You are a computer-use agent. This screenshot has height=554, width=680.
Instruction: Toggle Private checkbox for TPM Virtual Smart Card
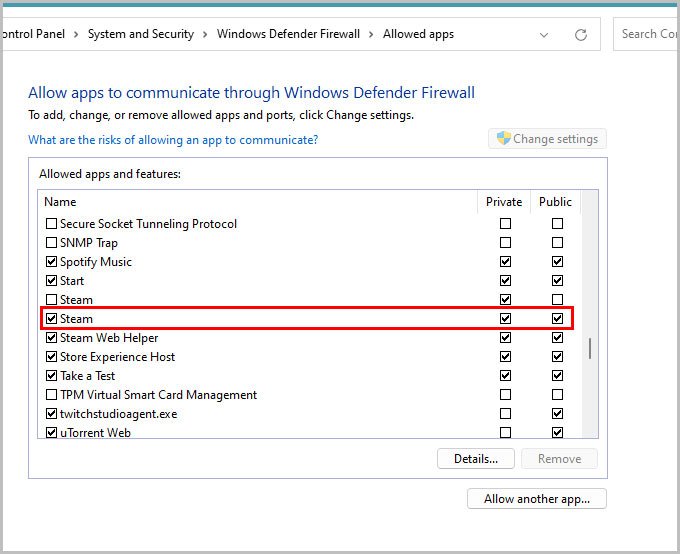(505, 395)
